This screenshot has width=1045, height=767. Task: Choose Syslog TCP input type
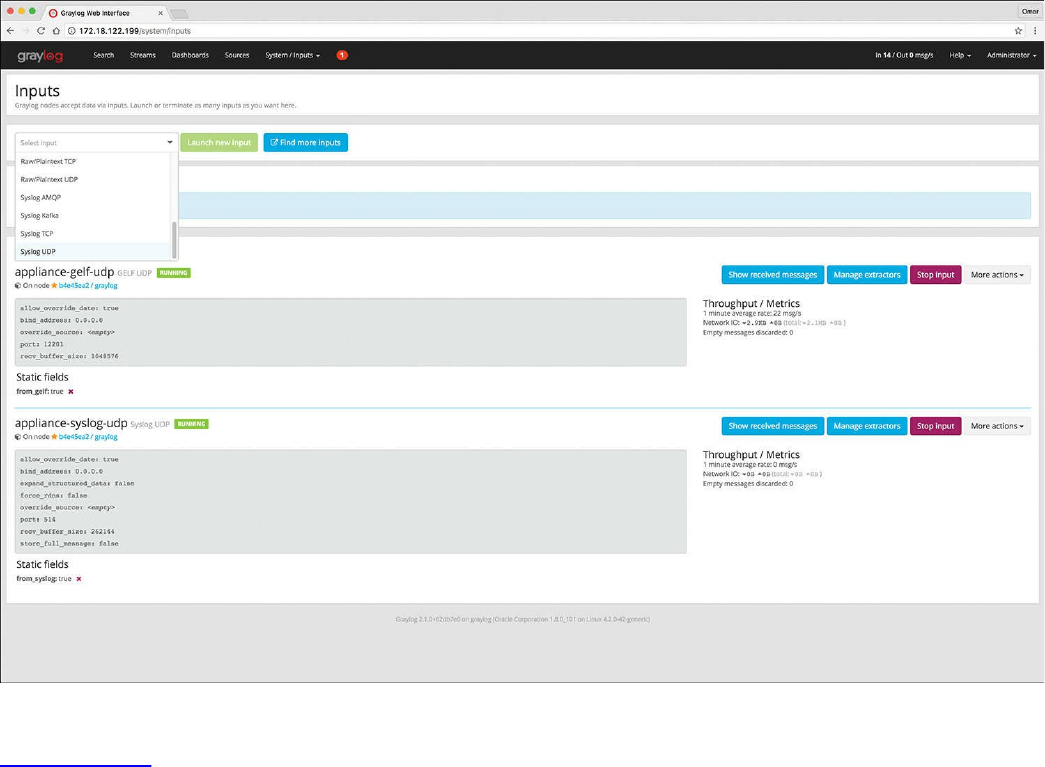click(93, 233)
